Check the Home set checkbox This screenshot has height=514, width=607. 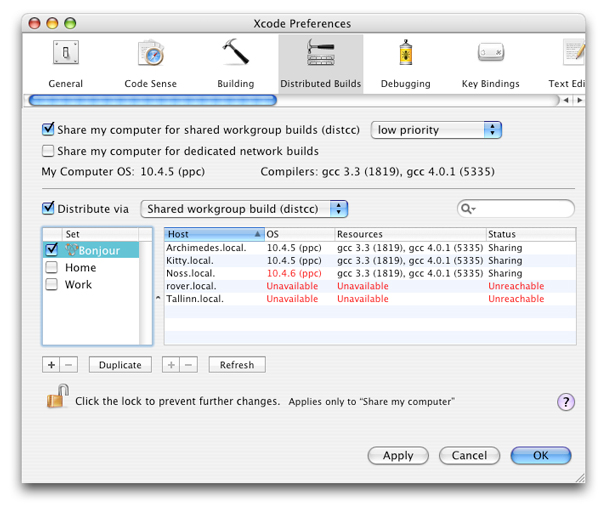click(x=51, y=267)
